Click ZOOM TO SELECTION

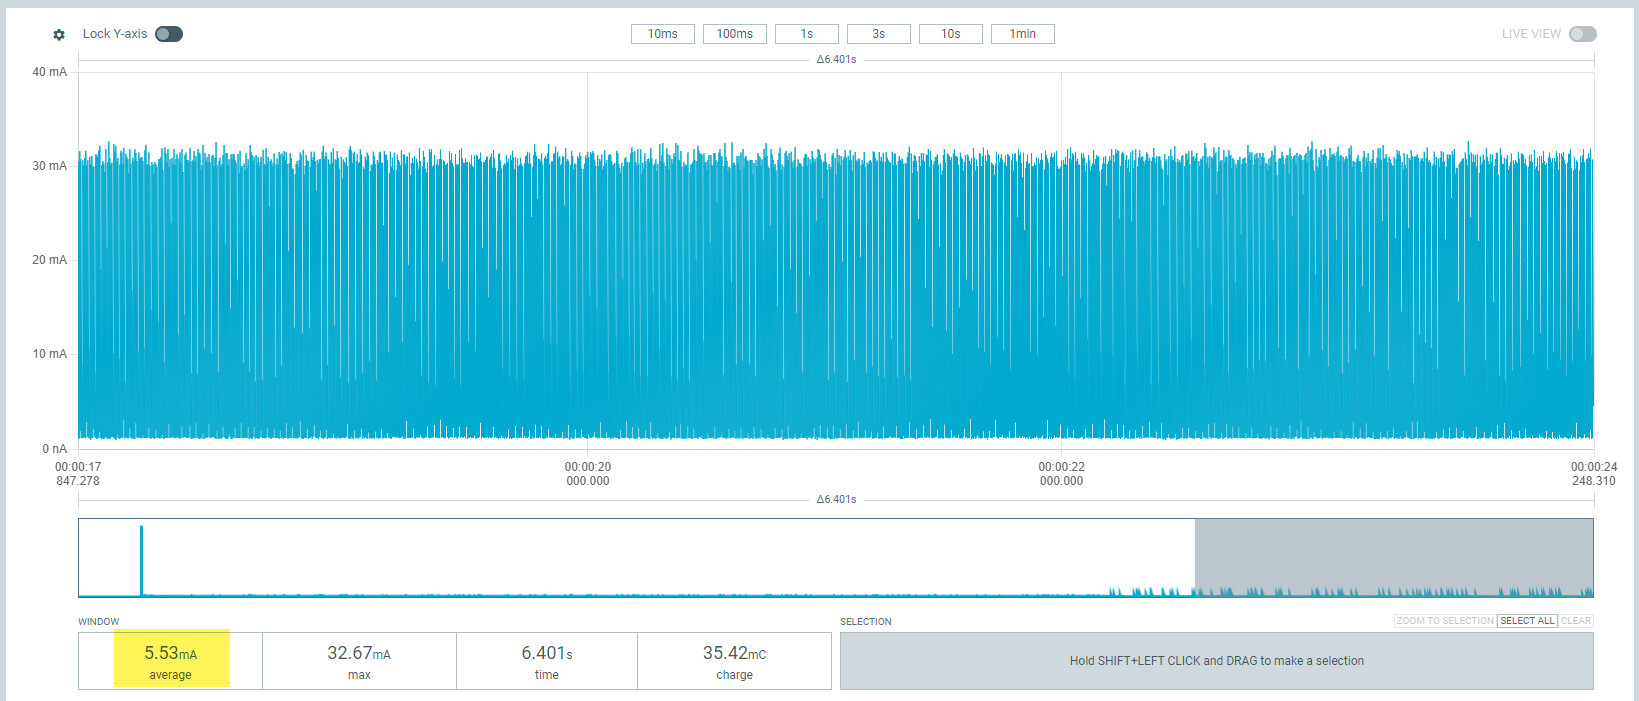pos(1444,621)
